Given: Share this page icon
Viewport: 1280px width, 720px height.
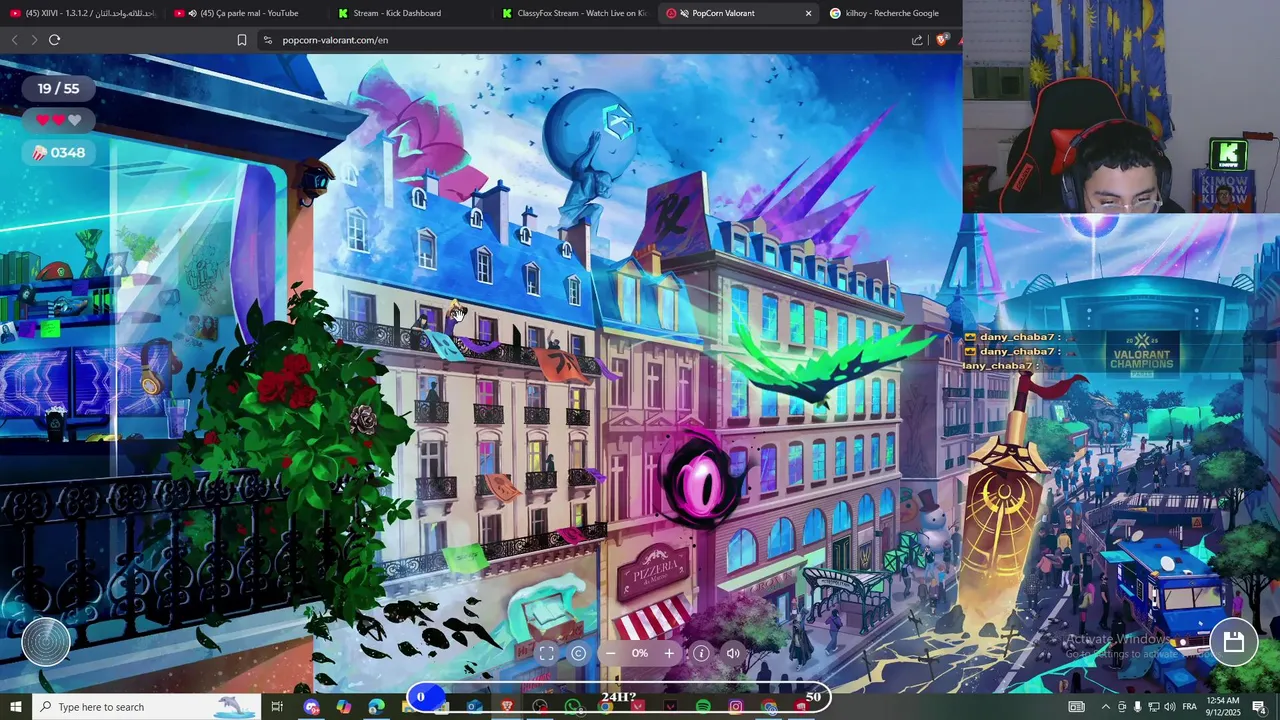Looking at the screenshot, I should [x=917, y=40].
